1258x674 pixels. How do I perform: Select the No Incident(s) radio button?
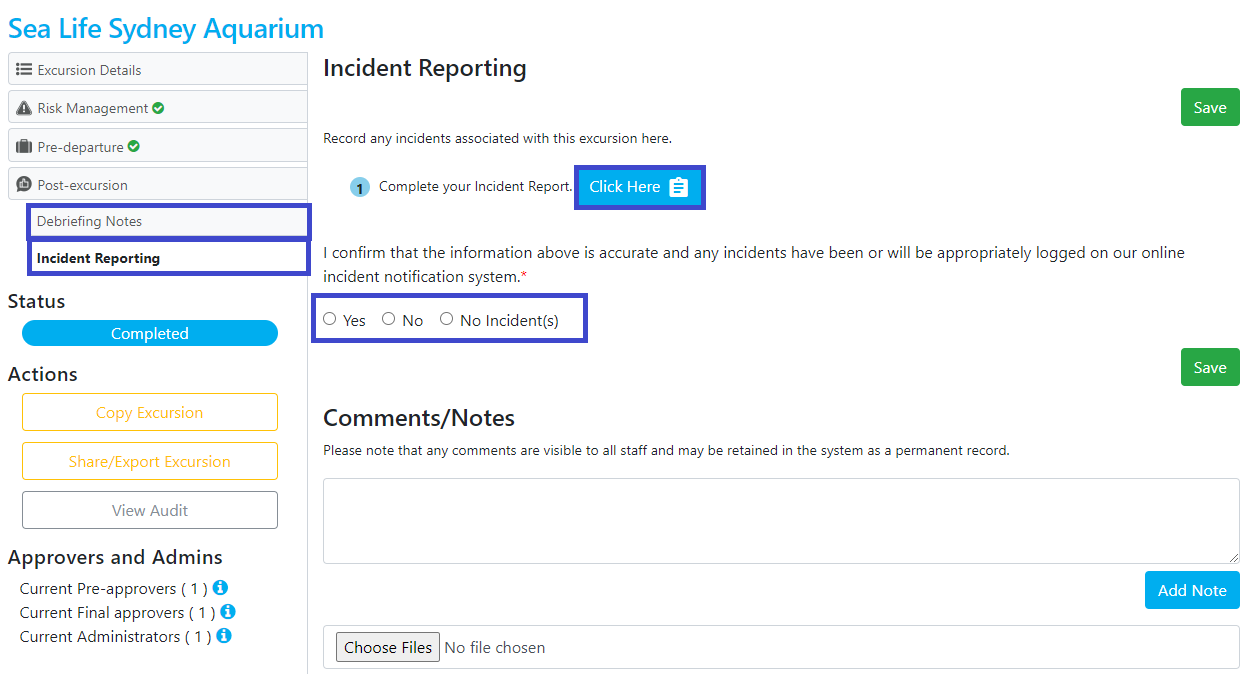coord(447,319)
